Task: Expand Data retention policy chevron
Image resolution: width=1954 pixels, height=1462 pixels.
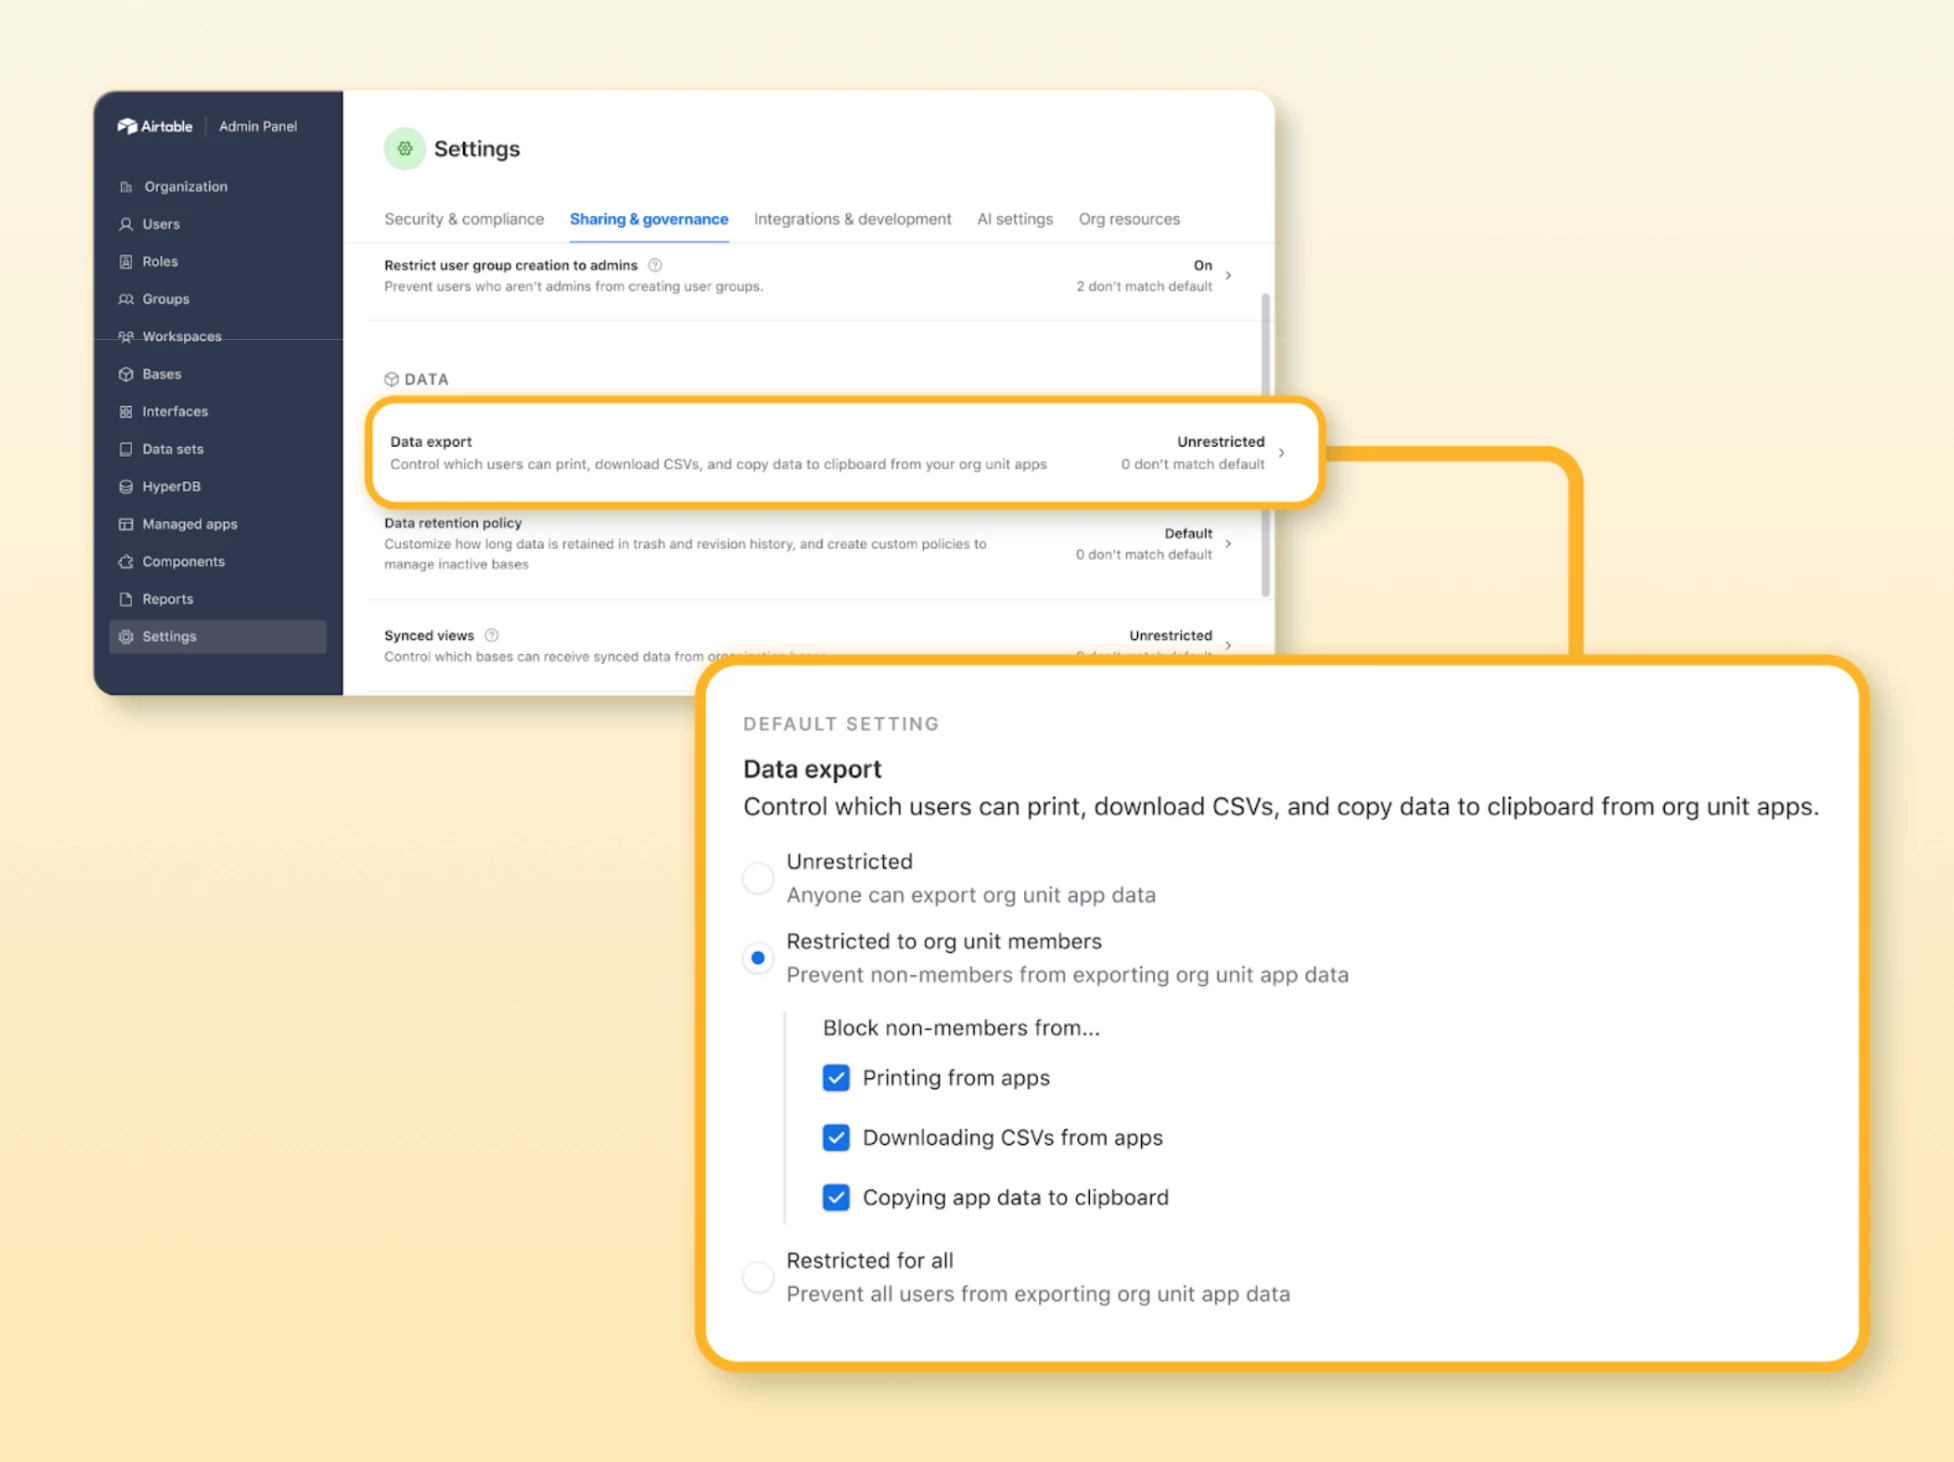Action: 1228,544
